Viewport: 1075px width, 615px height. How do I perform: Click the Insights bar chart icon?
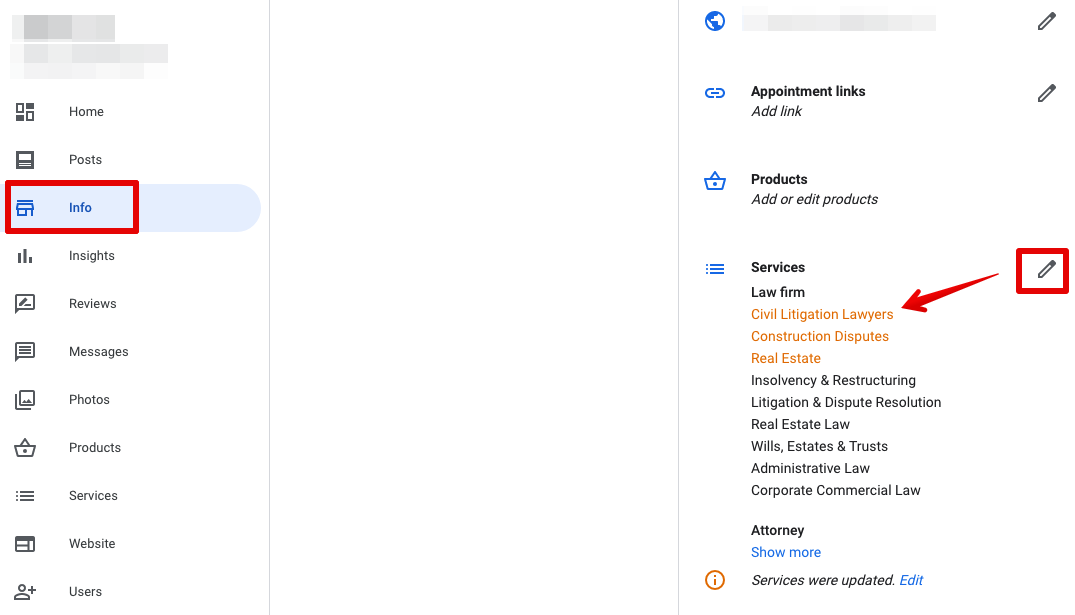(25, 256)
